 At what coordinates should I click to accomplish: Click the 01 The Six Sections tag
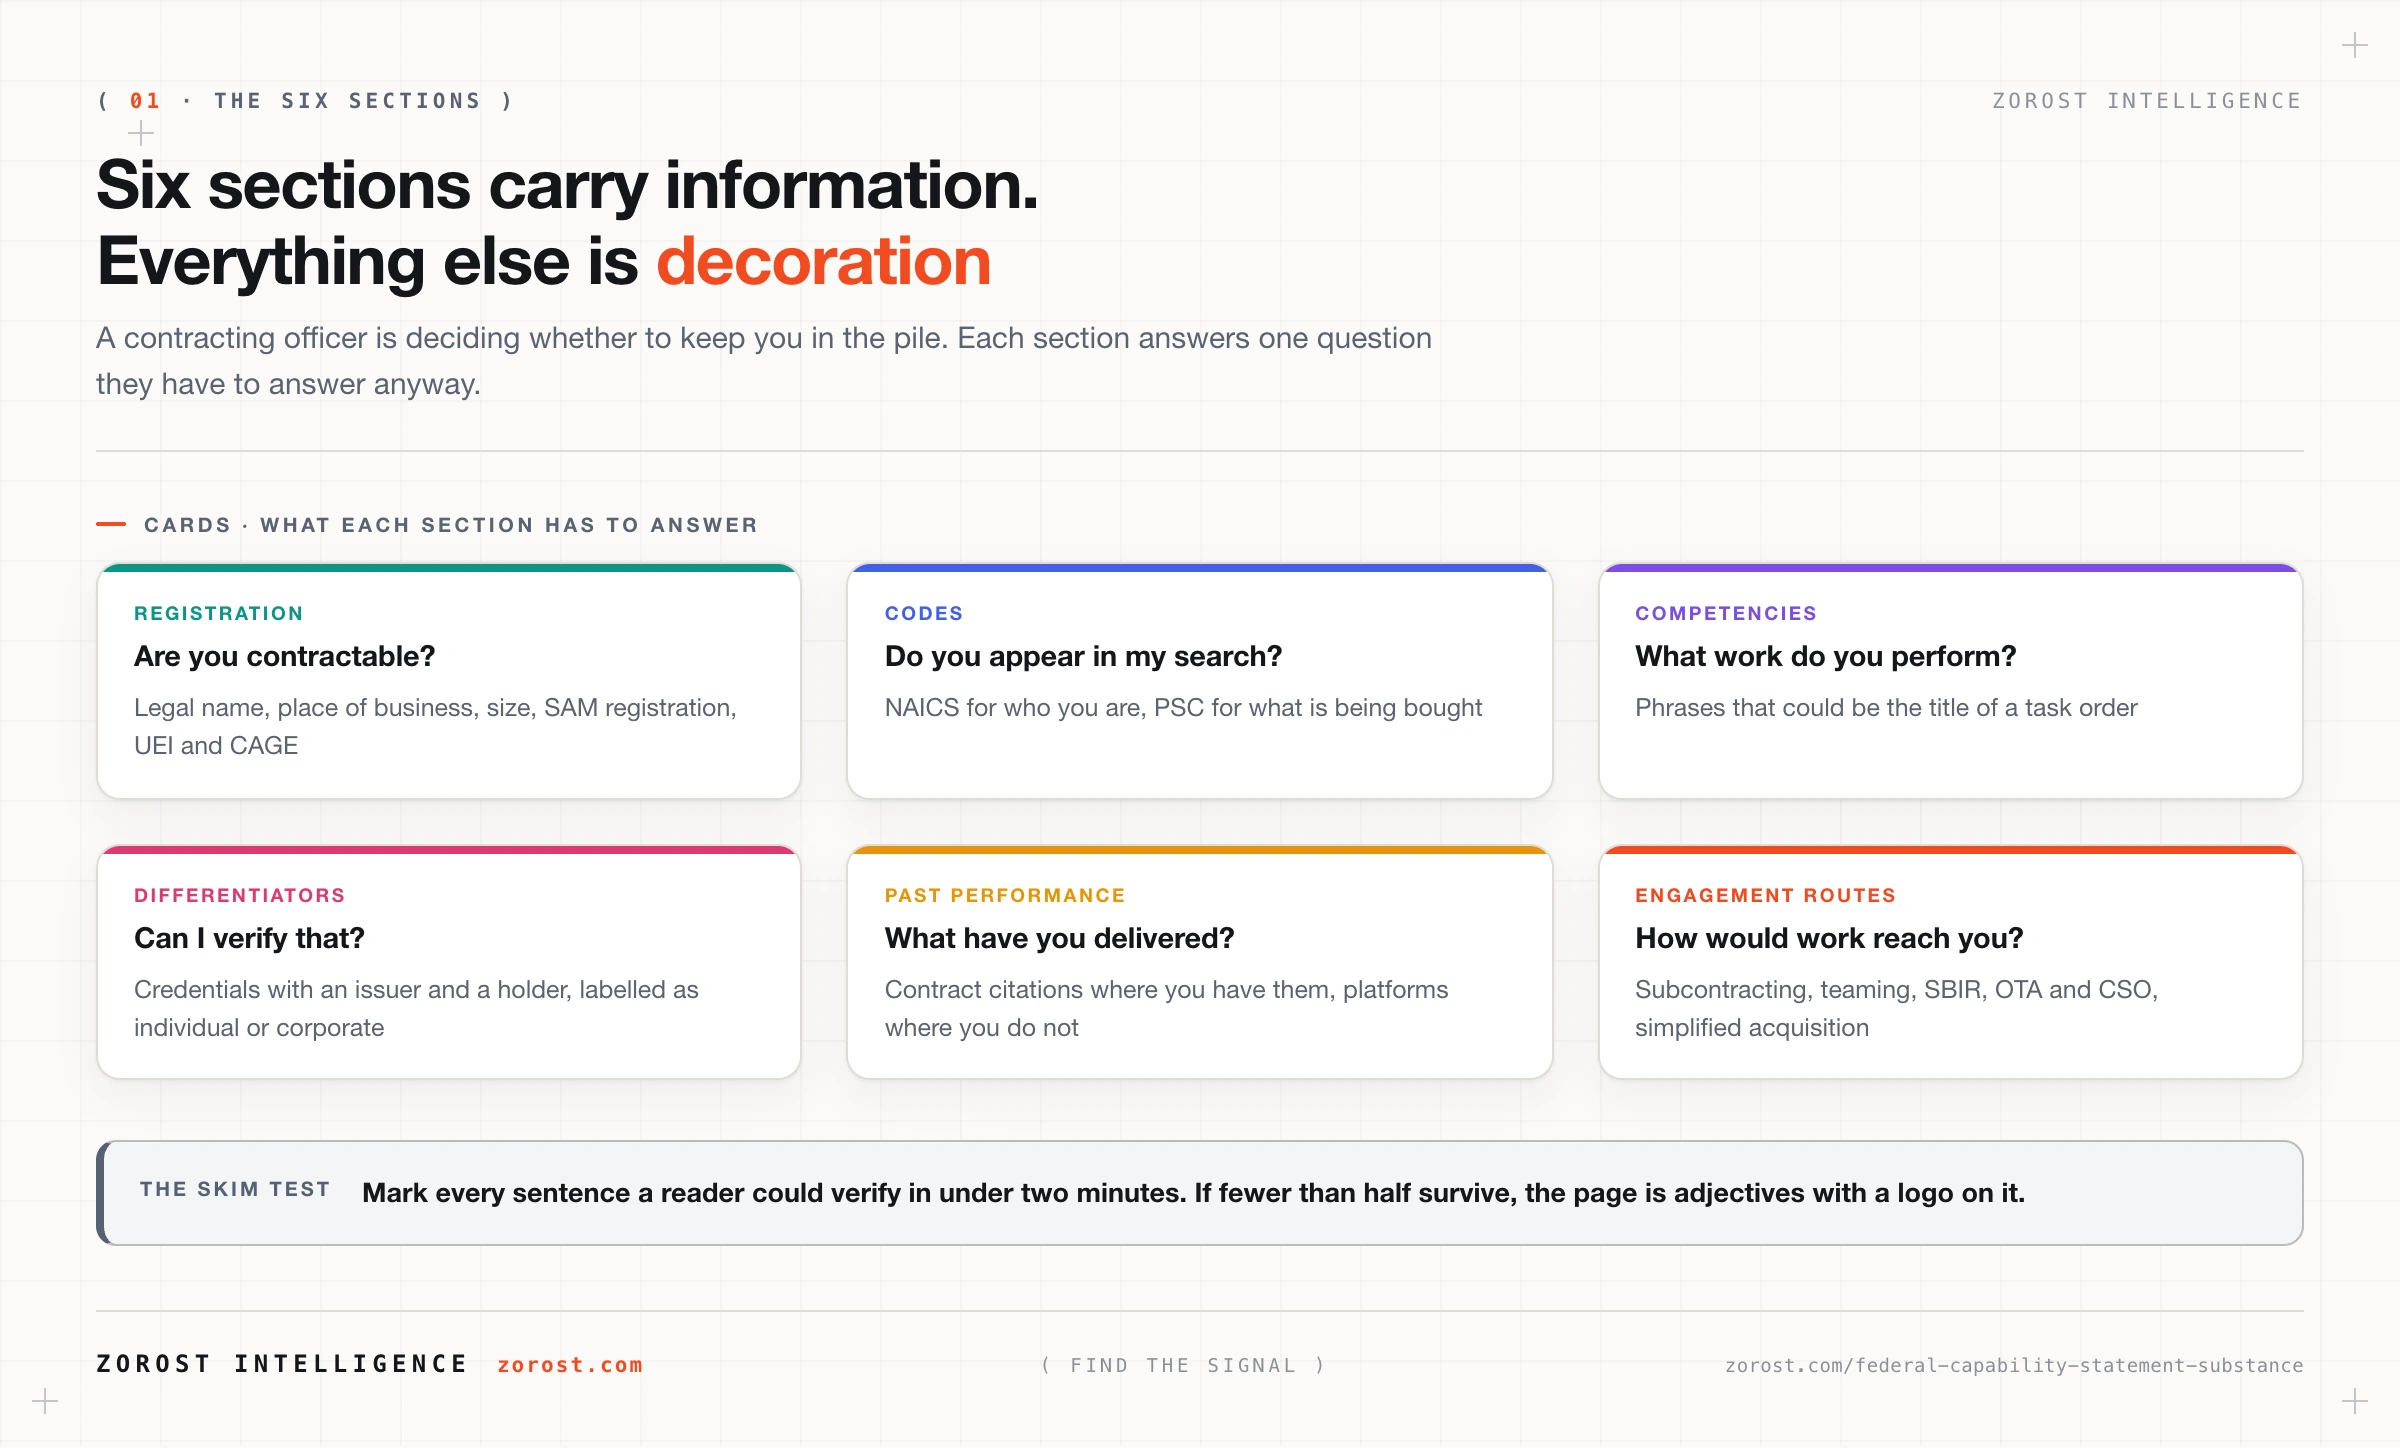click(306, 101)
